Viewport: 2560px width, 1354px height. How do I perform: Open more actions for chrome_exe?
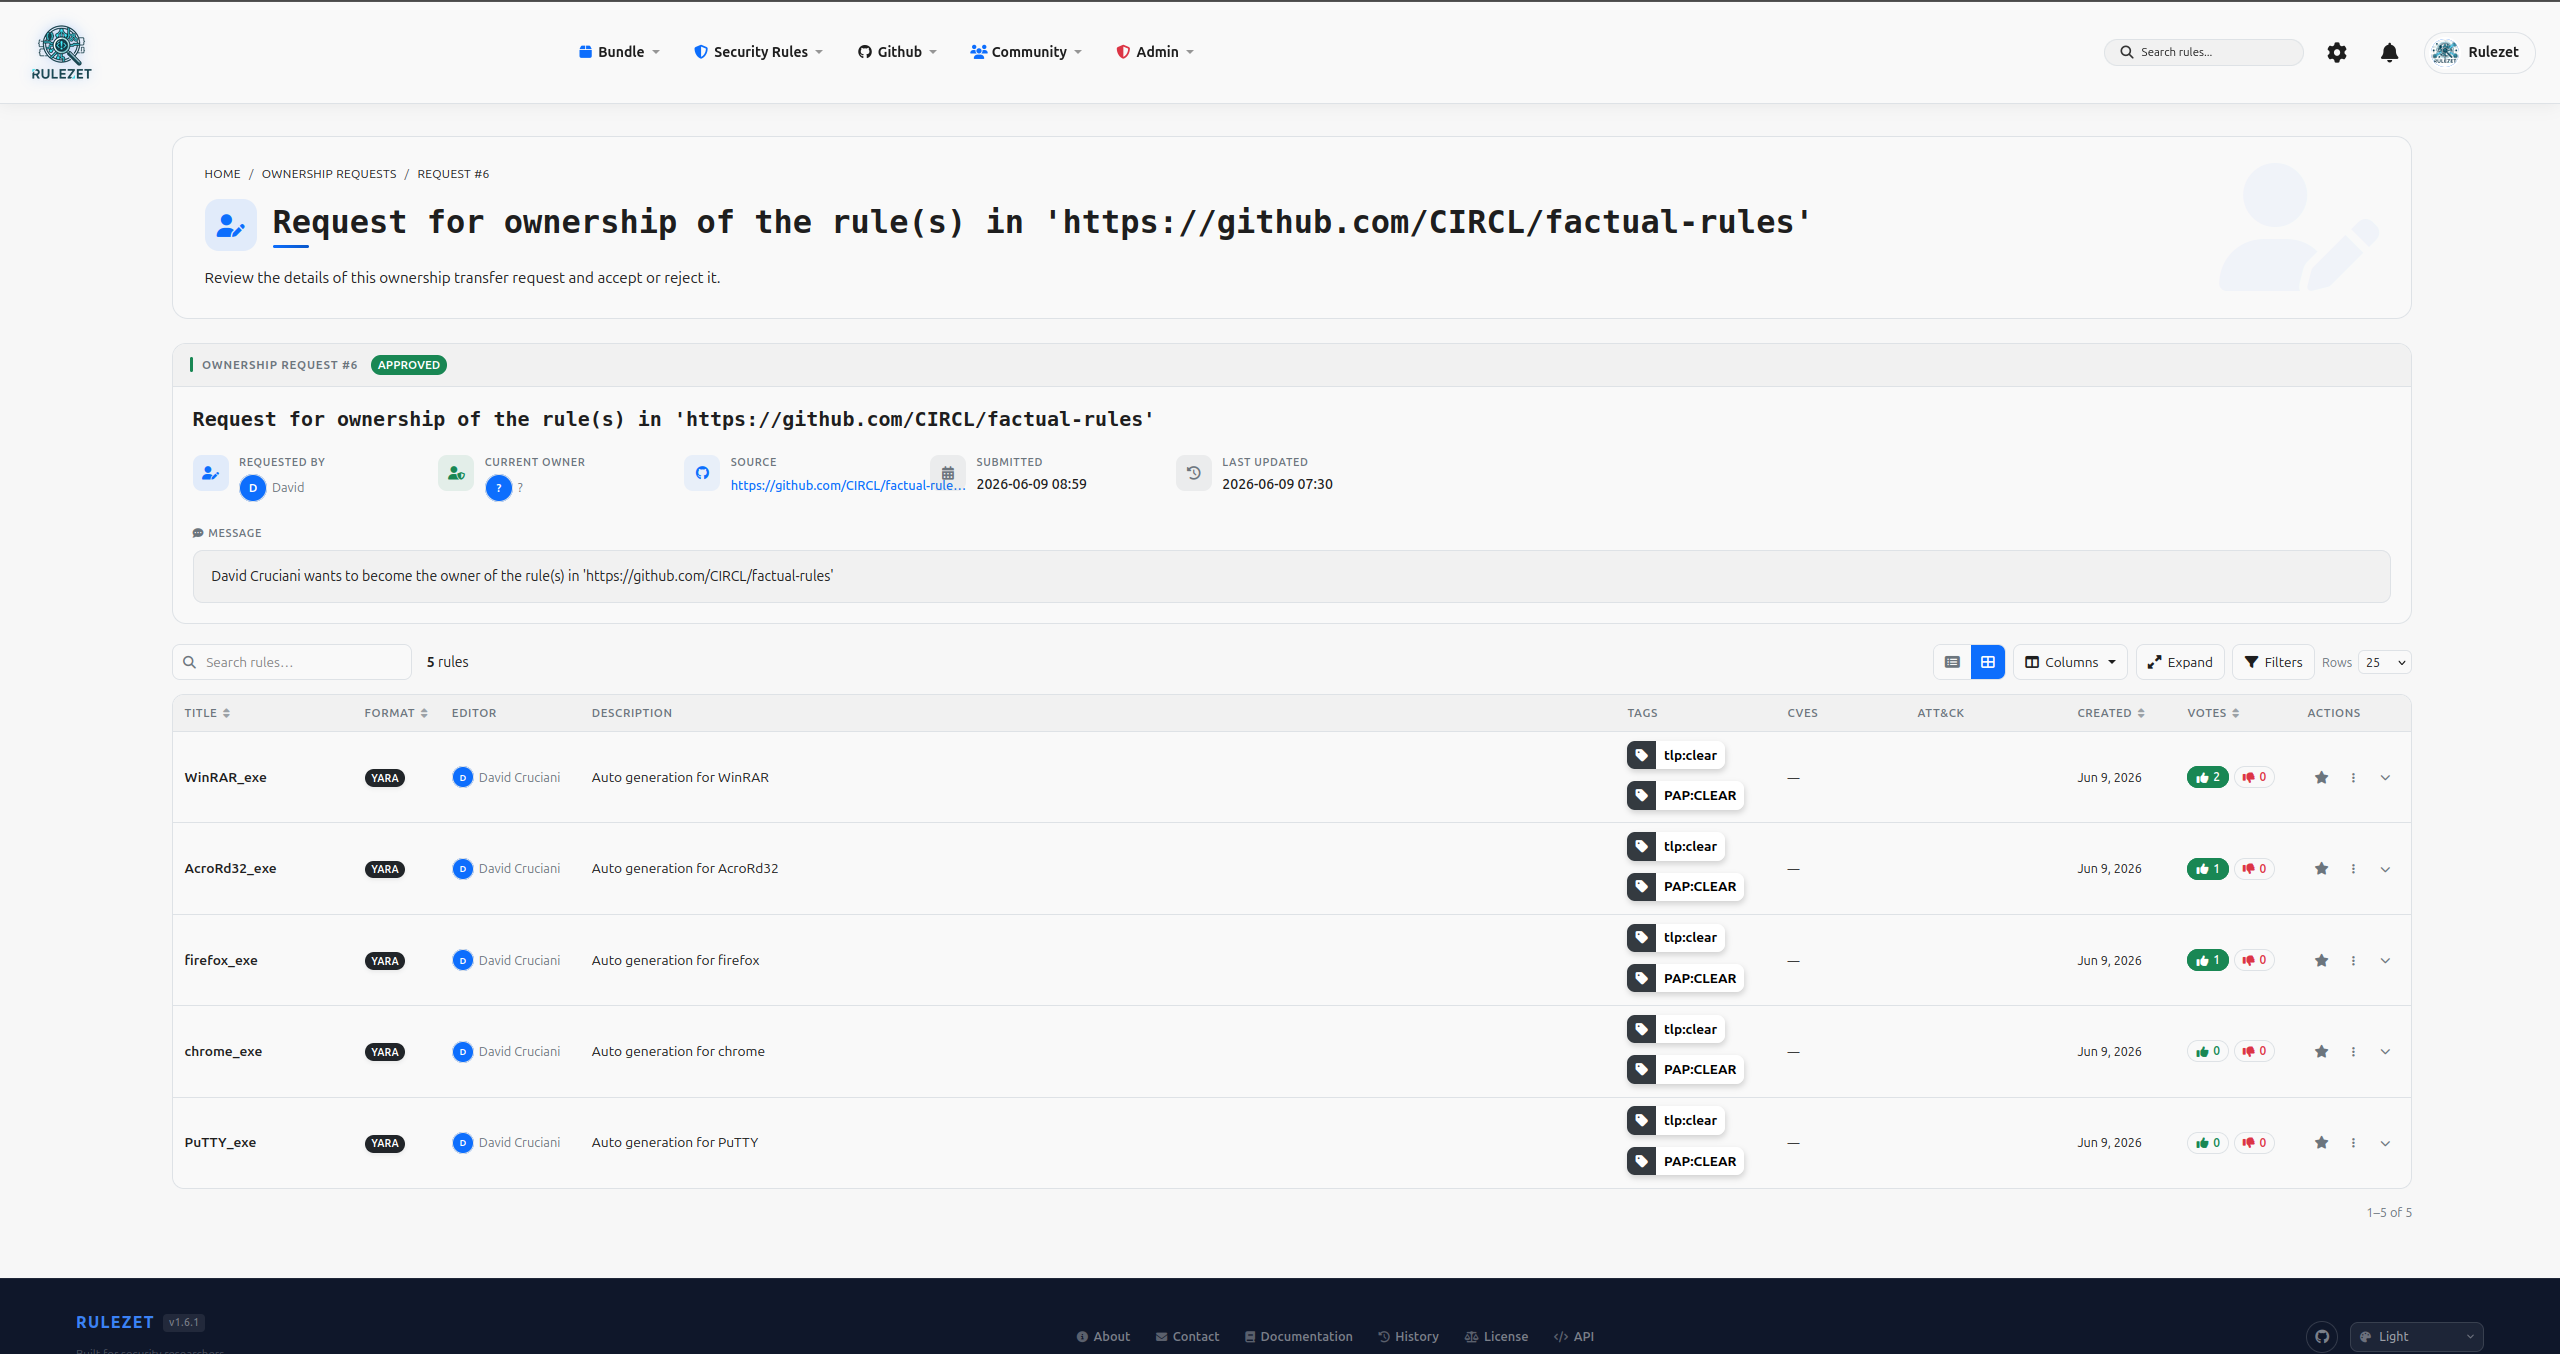[x=2353, y=1051]
